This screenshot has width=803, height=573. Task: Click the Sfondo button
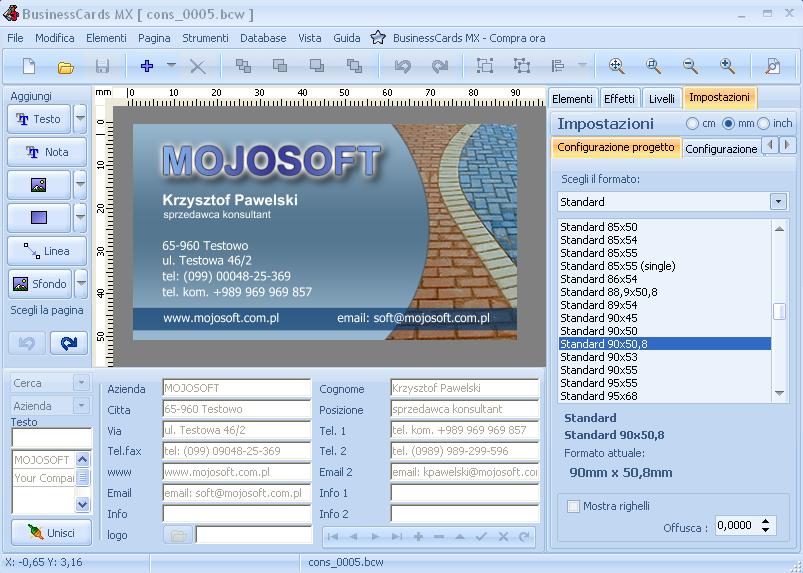tap(40, 284)
